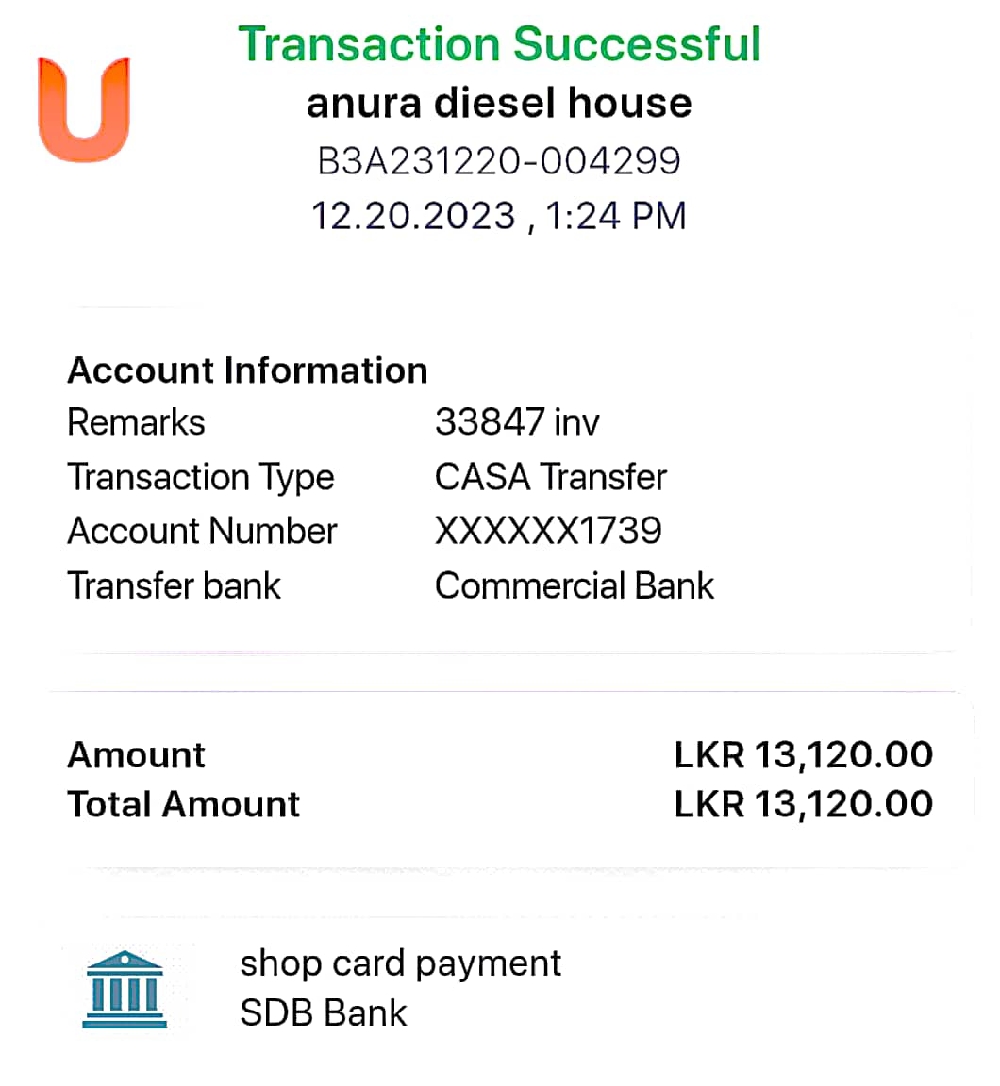This screenshot has height=1086, width=1000.
Task: Select the remarks value 33847 inv
Action: point(517,423)
